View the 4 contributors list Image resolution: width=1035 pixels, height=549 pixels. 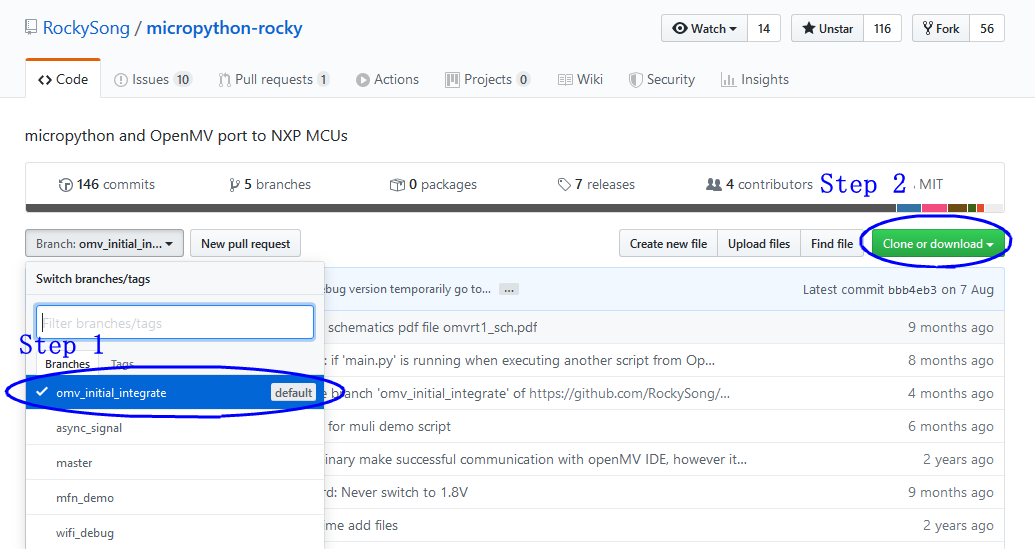[759, 184]
